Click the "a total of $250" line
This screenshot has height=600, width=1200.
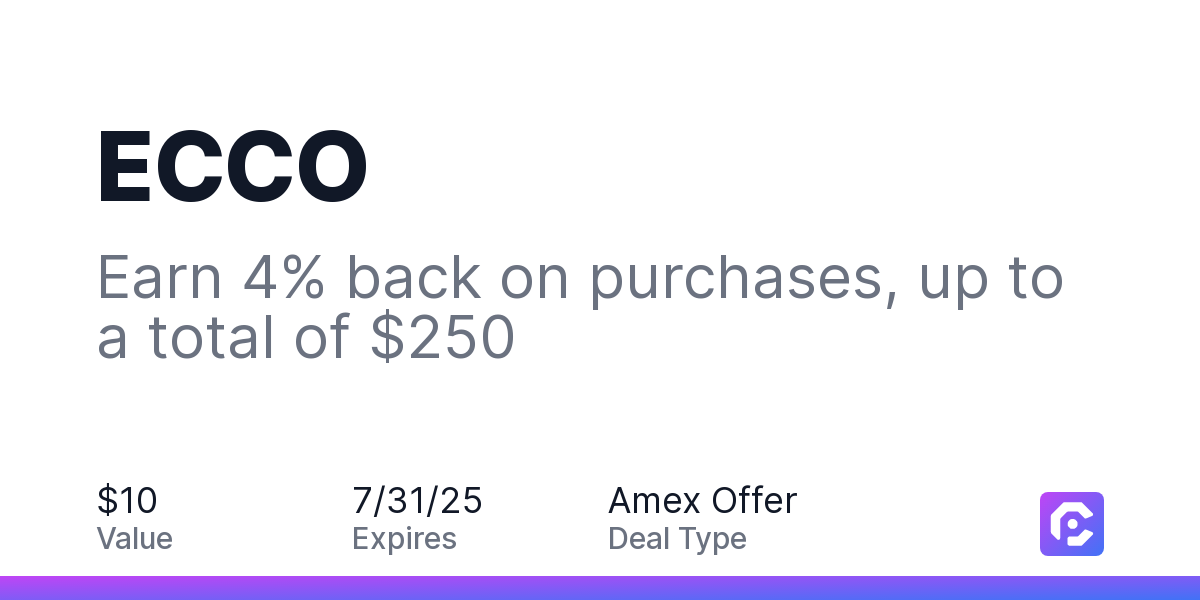pos(306,337)
